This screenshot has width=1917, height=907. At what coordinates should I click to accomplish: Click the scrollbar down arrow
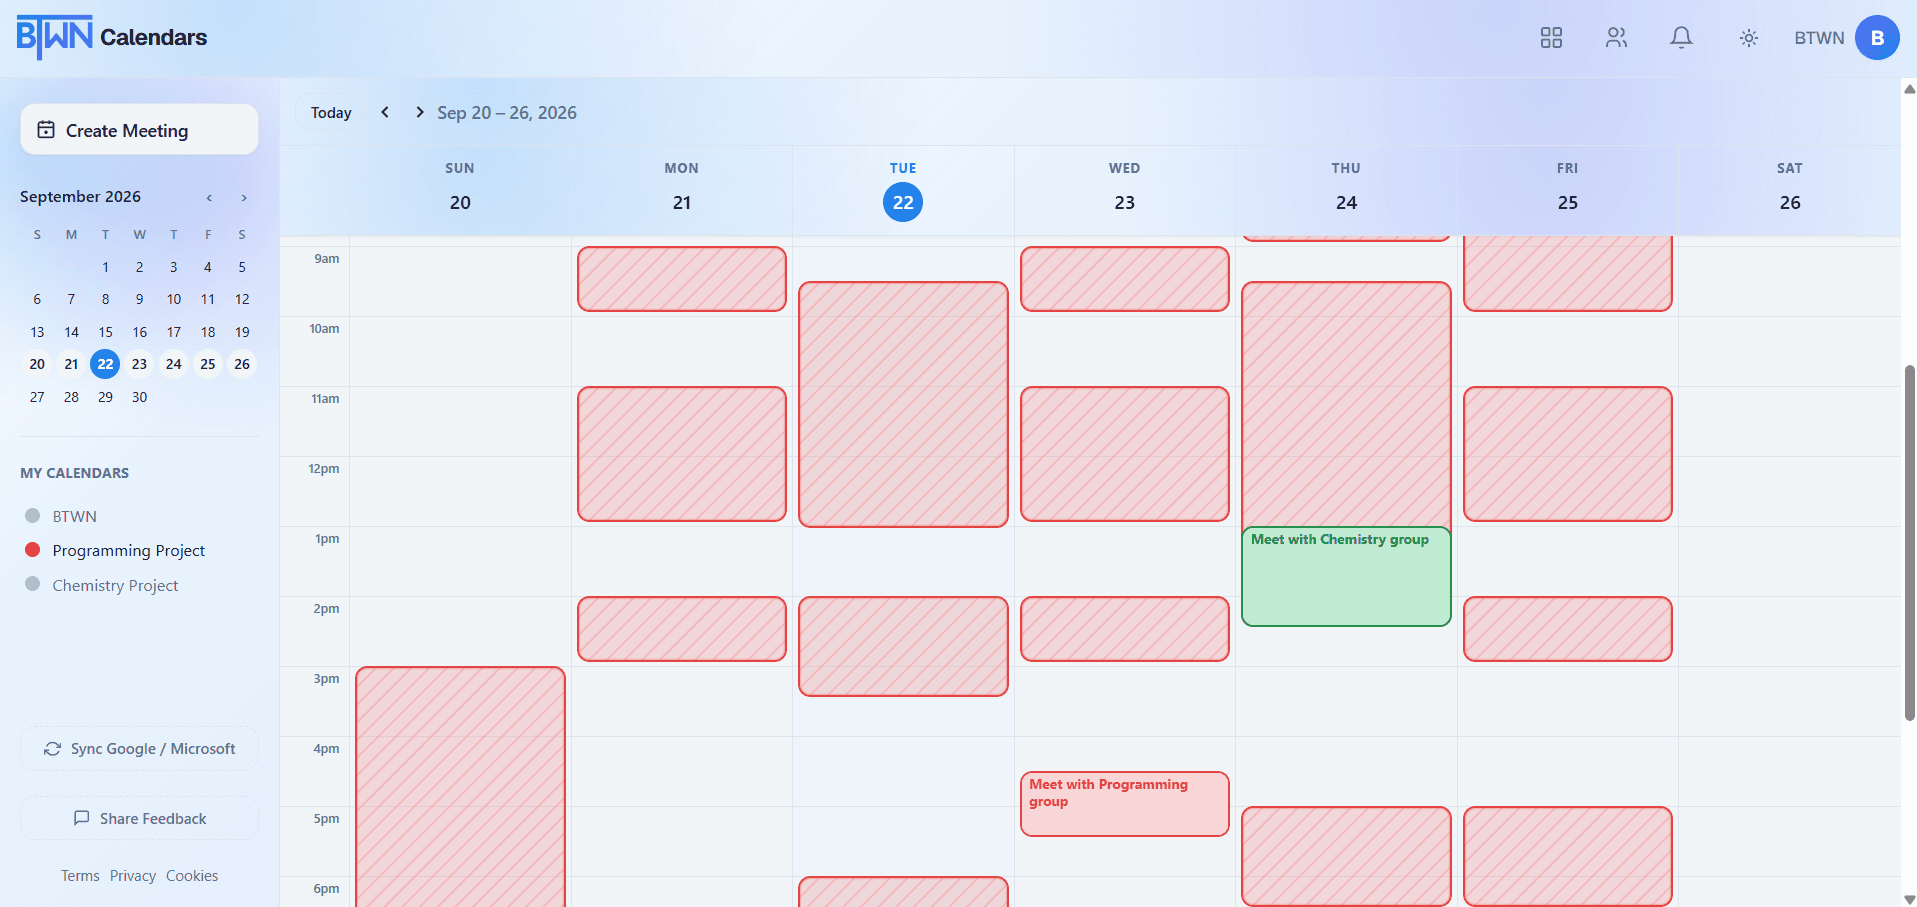(x=1909, y=899)
